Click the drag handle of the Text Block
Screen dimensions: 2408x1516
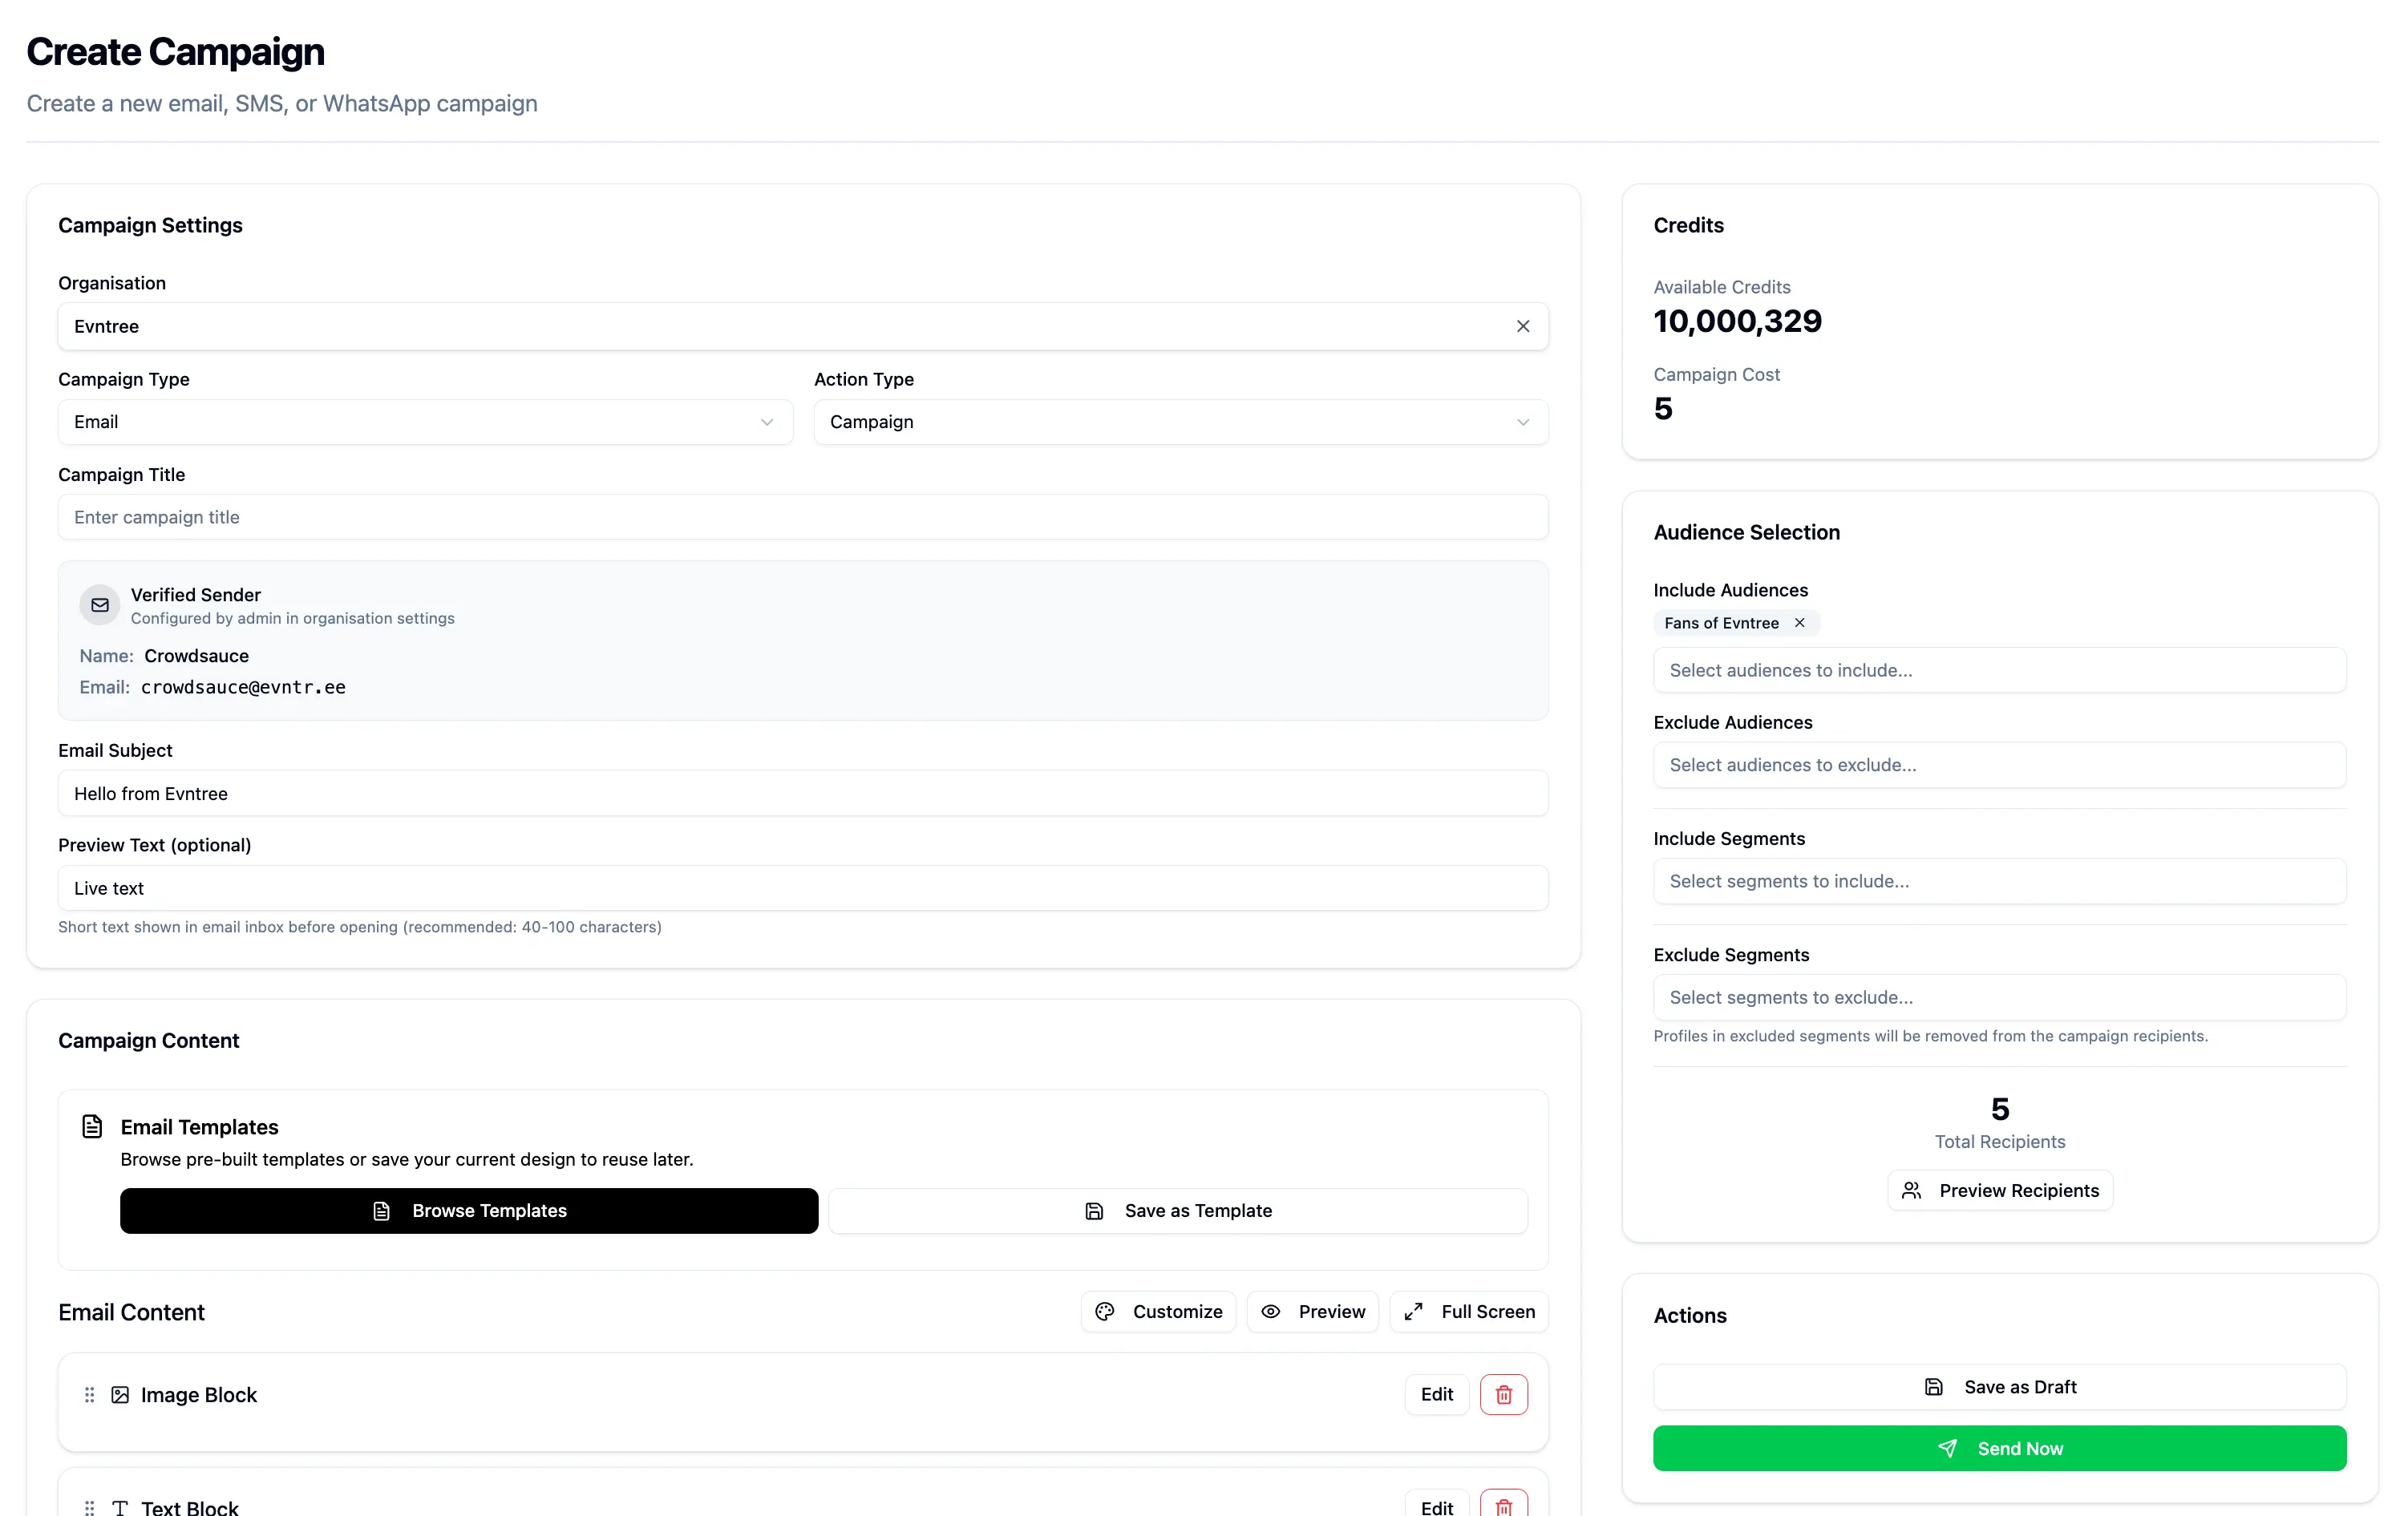pyautogui.click(x=89, y=1507)
